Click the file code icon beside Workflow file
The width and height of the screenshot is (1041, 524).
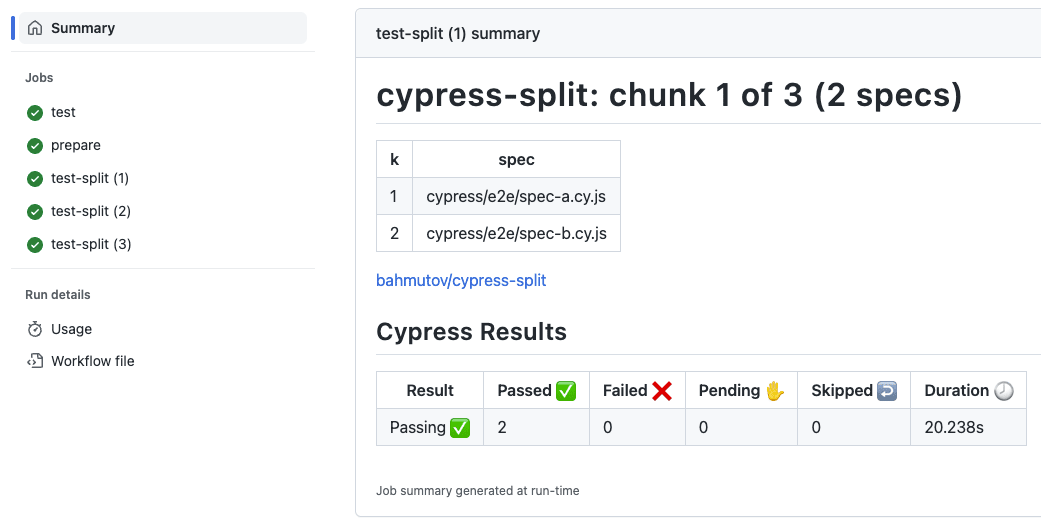[x=35, y=361]
